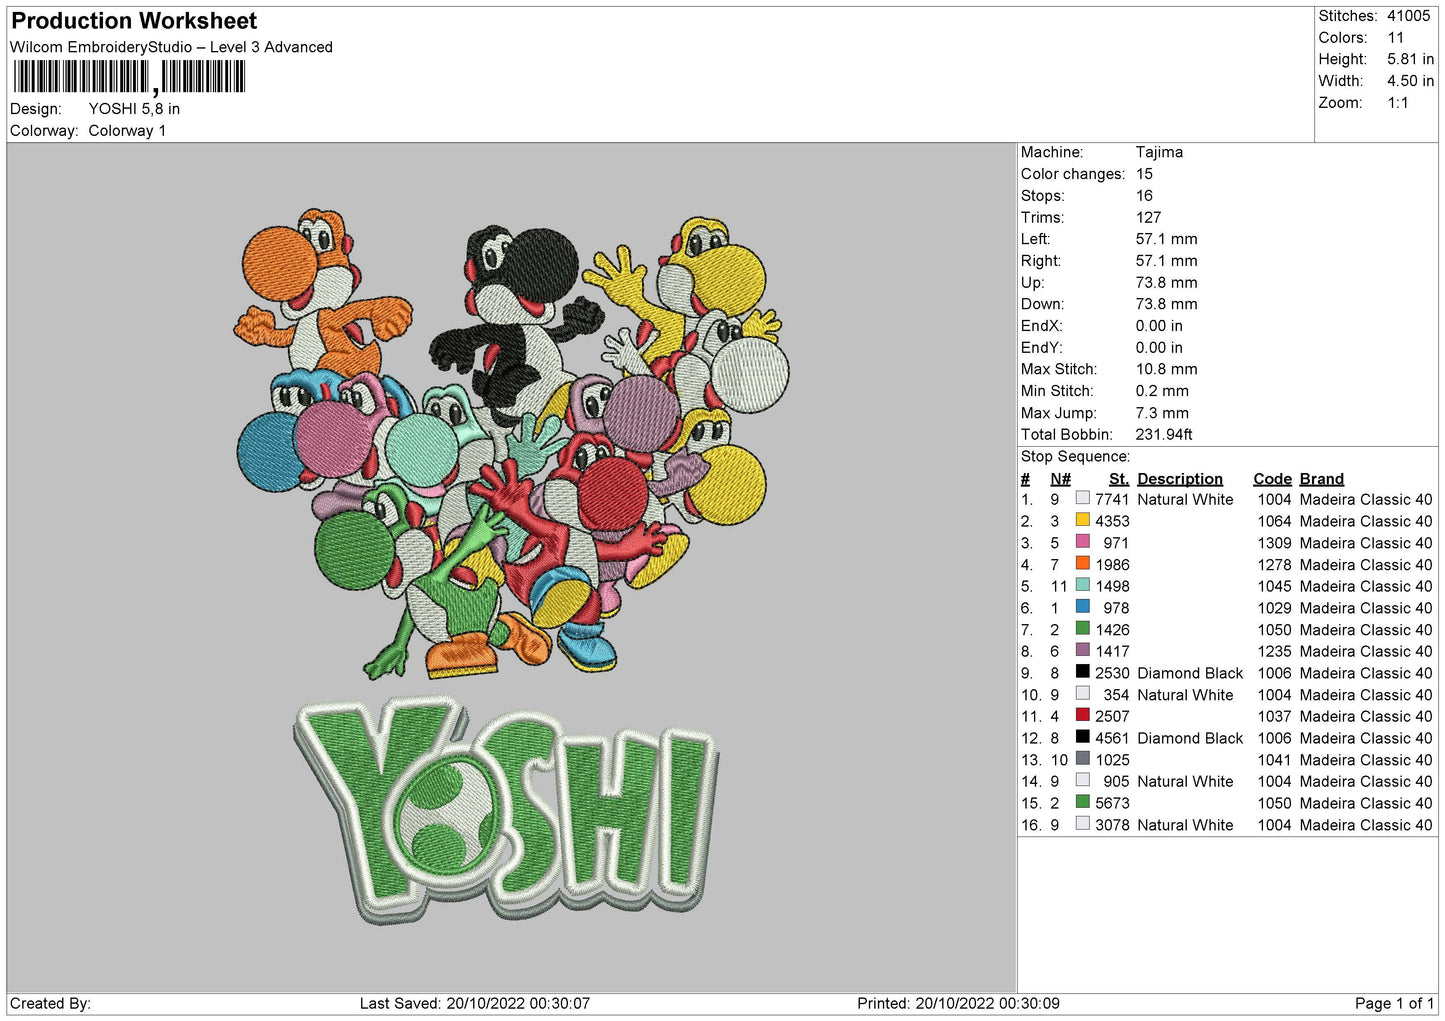Select the Width value '4.50 in'

coord(1410,81)
